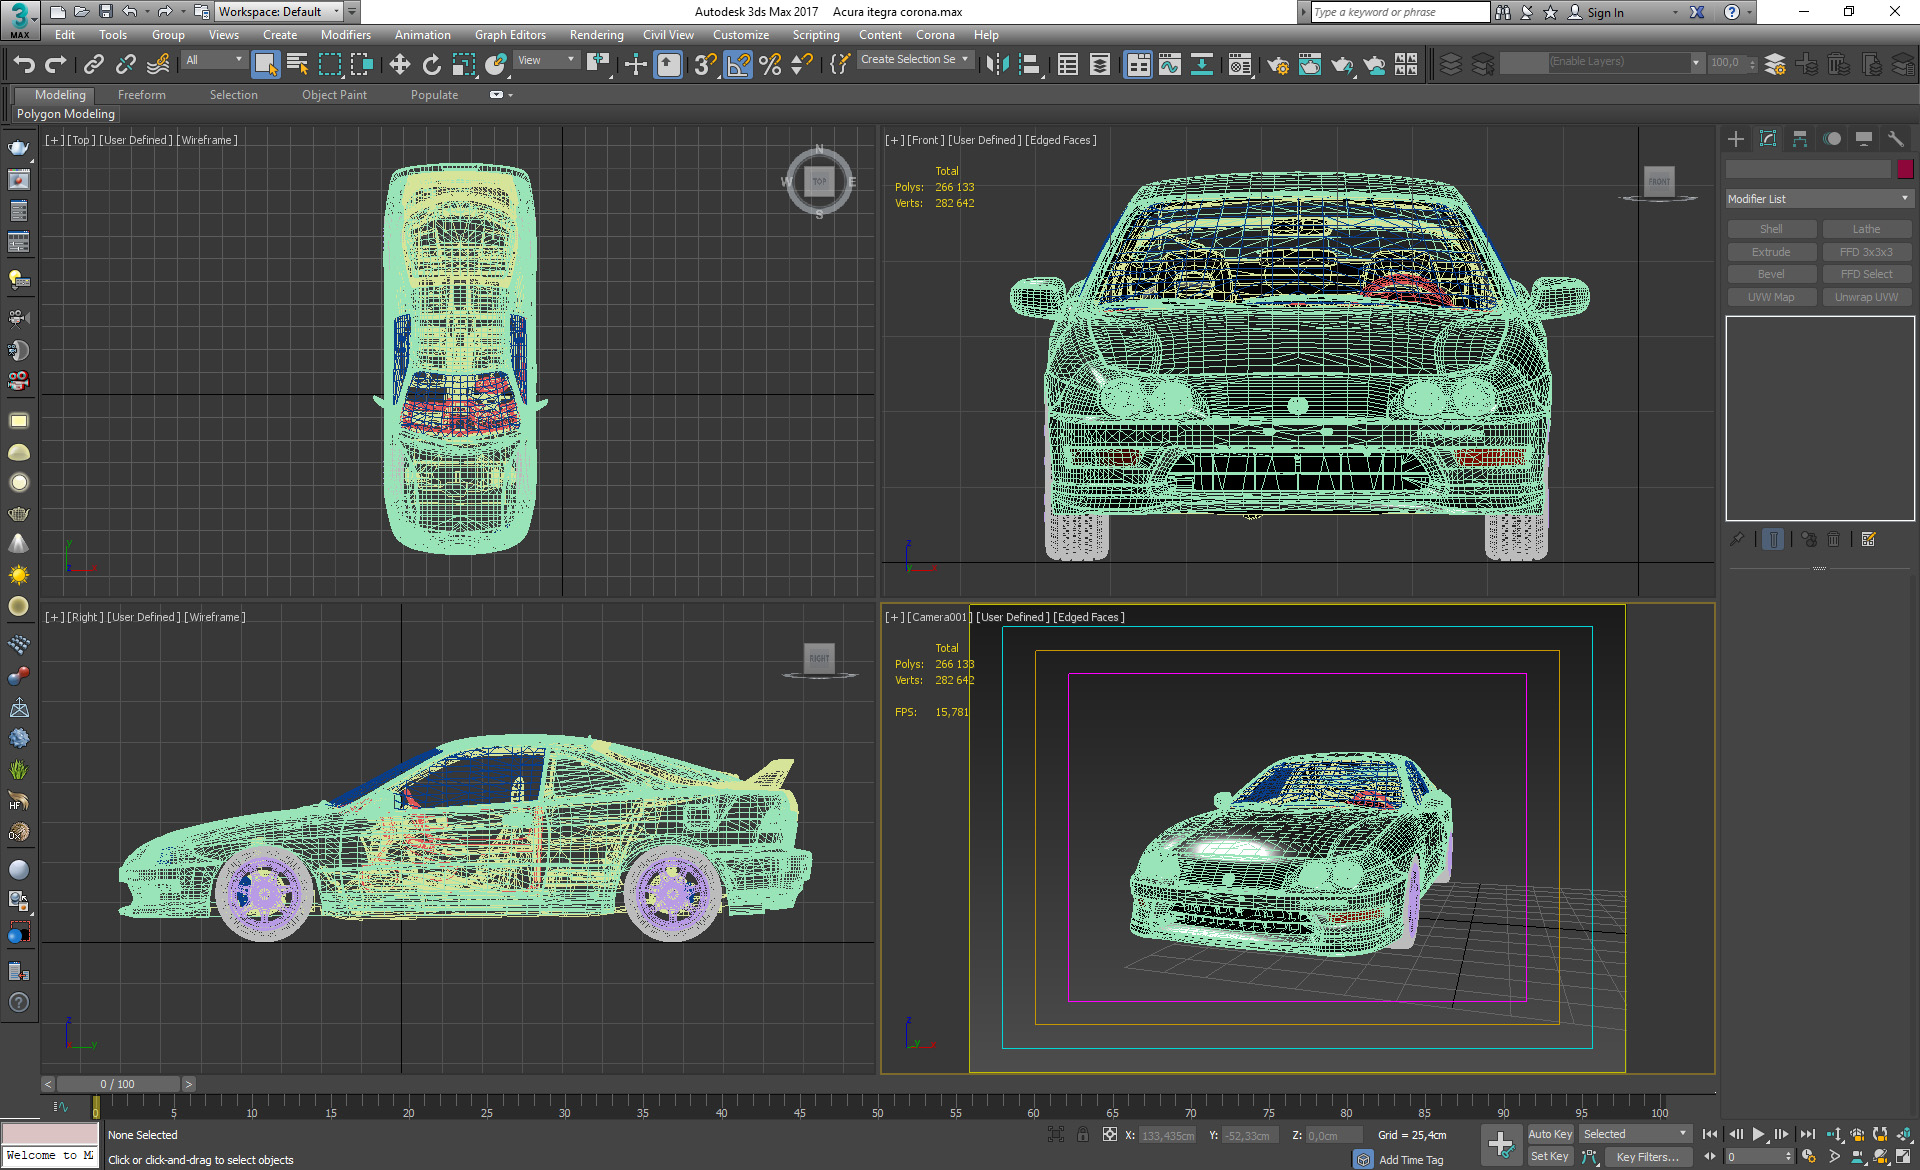Viewport: 1920px width, 1170px height.
Task: Click the Shell modifier button
Action: pos(1771,229)
